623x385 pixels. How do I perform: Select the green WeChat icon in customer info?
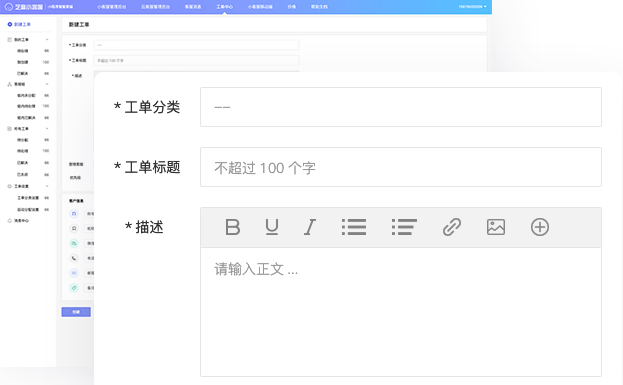(x=74, y=243)
